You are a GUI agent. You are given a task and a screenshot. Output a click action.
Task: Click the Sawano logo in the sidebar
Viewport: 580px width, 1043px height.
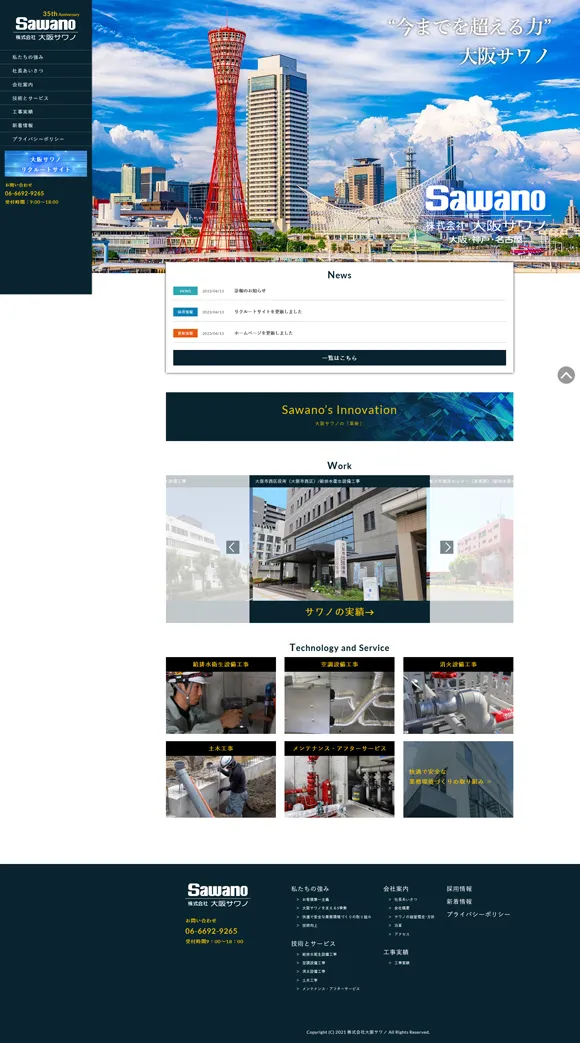pyautogui.click(x=46, y=27)
